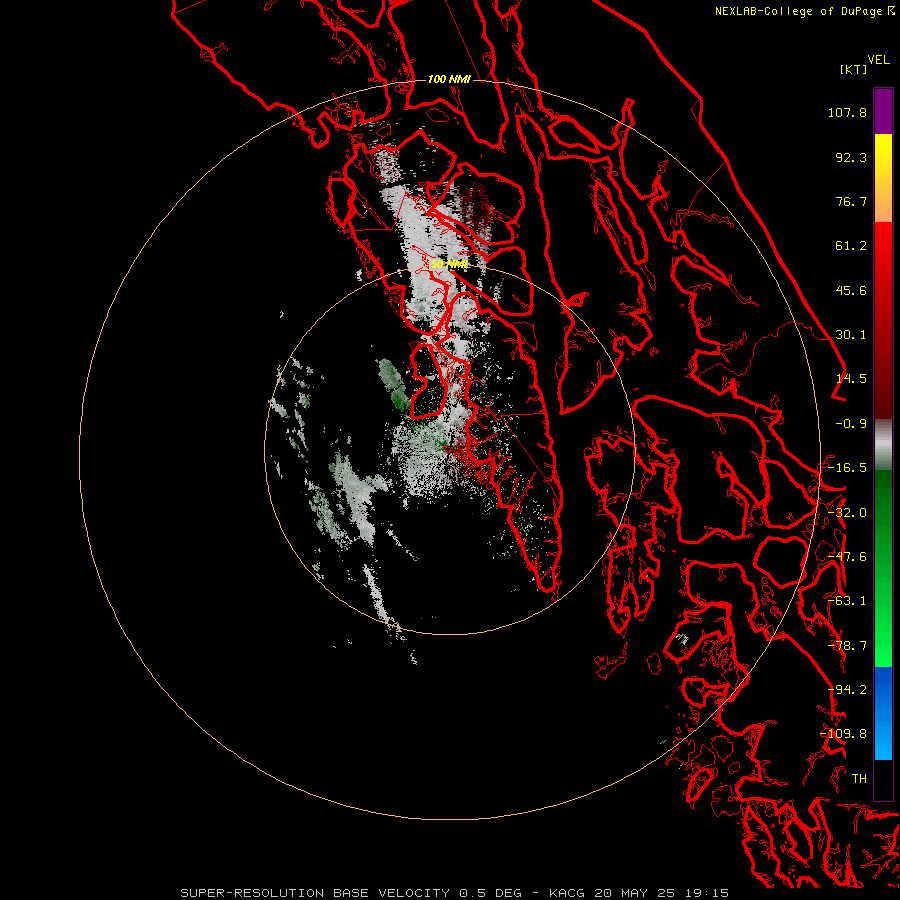
Task: Click the TH threshold label
Action: click(859, 779)
